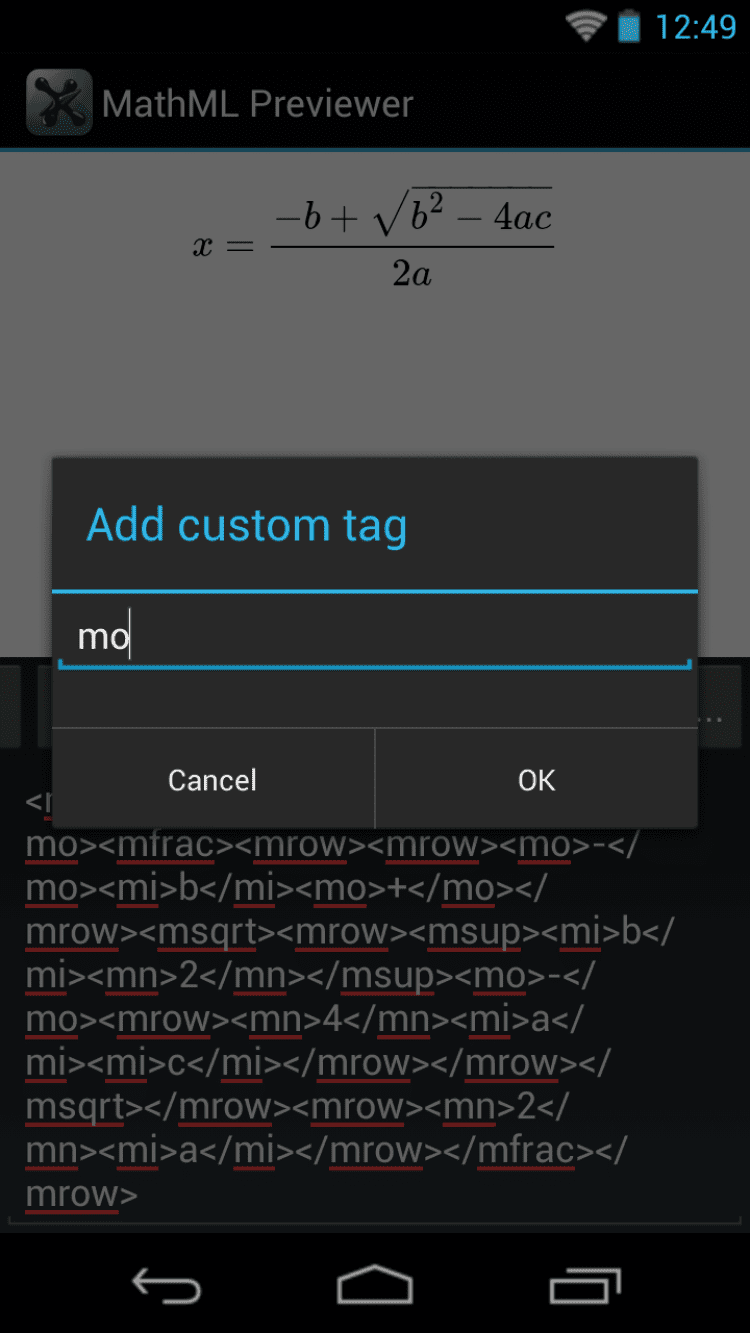Viewport: 750px width, 1333px height.
Task: Tap the dimmed tag button left of dialog
Action: coord(10,705)
